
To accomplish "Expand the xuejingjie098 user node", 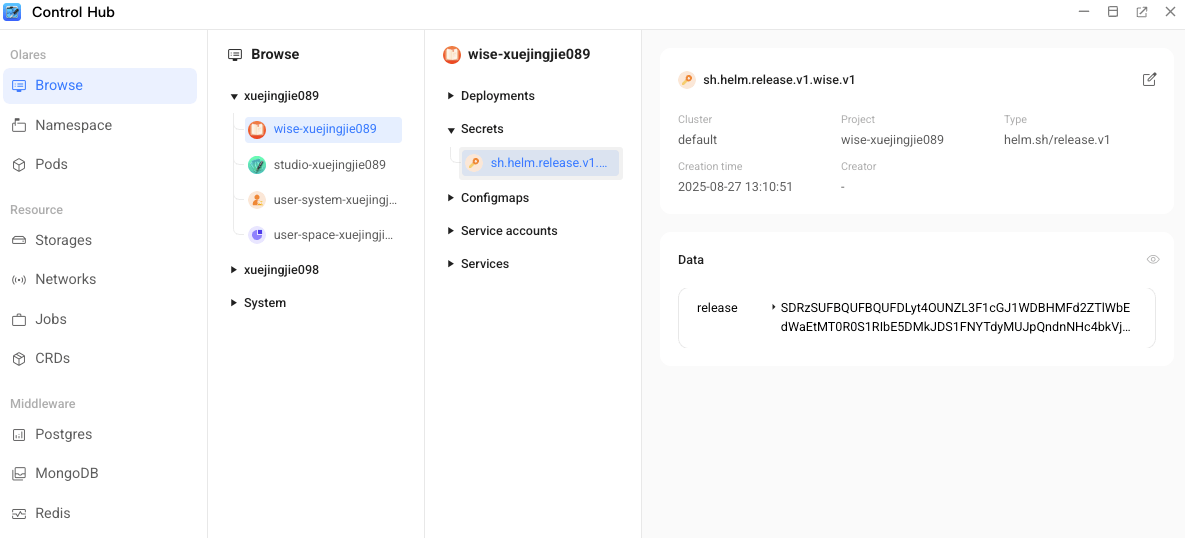I will click(234, 270).
